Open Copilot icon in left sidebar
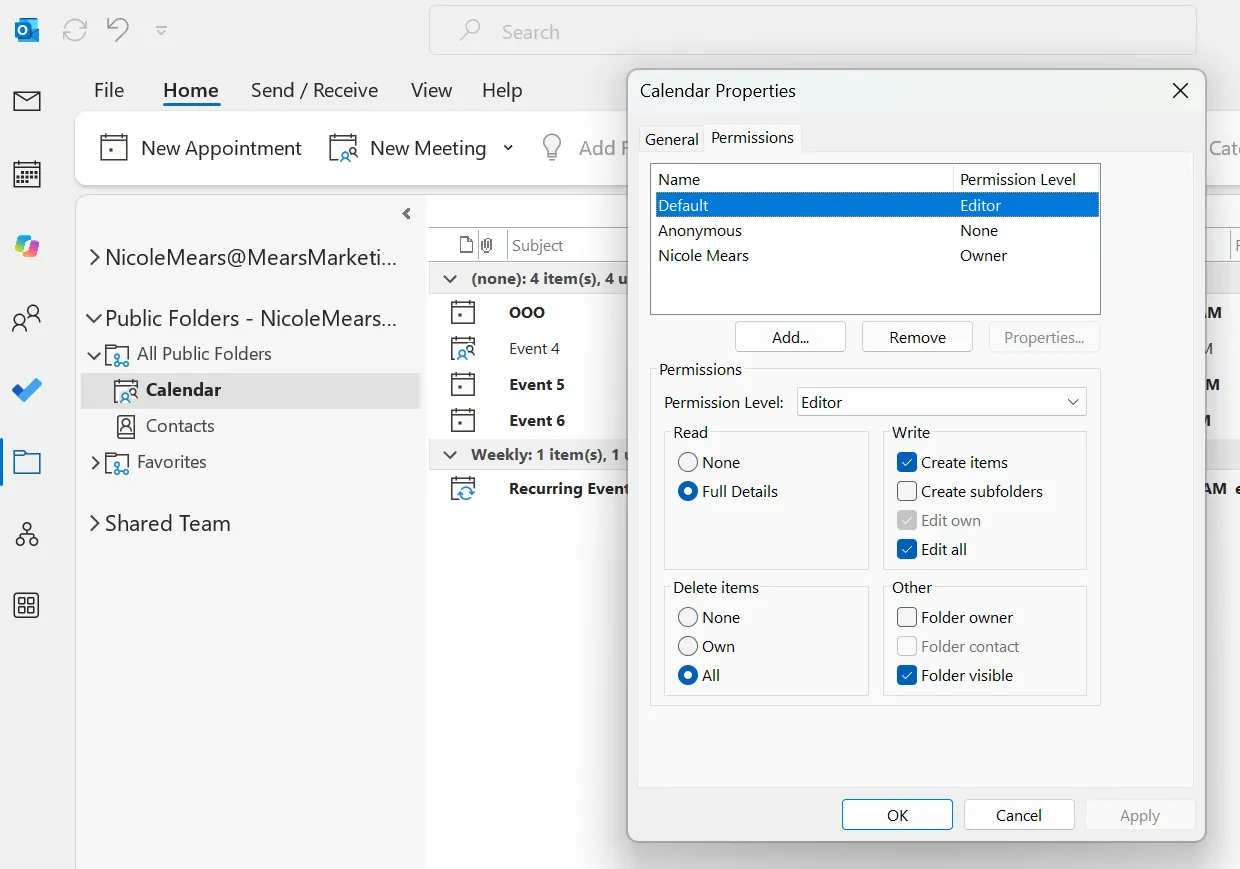 coord(27,245)
